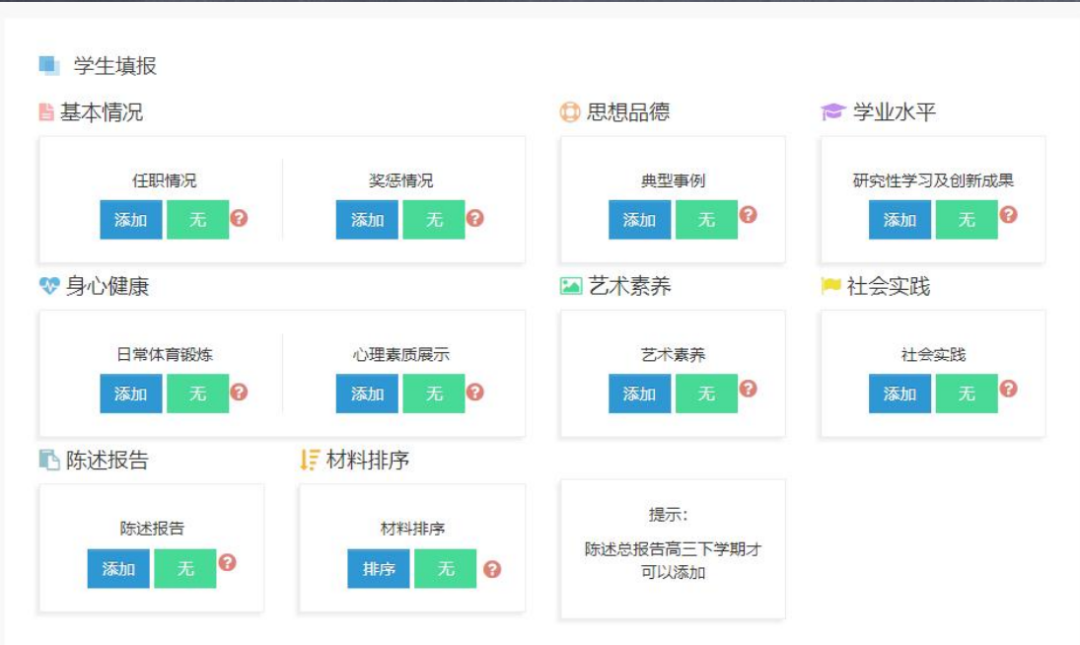Click the question mark in 艺术素养 card

click(748, 388)
